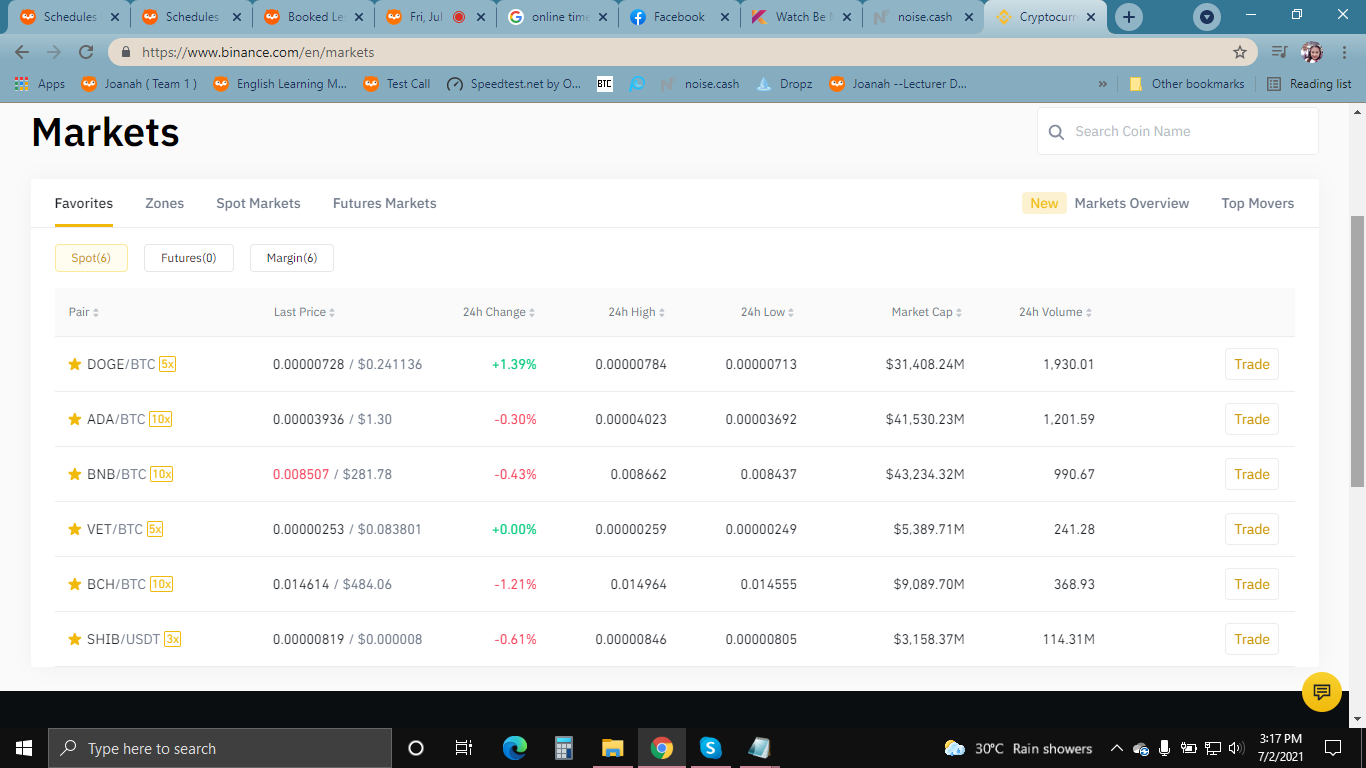This screenshot has width=1366, height=768.
Task: Launch Microsoft Edge from the taskbar
Action: [x=514, y=748]
